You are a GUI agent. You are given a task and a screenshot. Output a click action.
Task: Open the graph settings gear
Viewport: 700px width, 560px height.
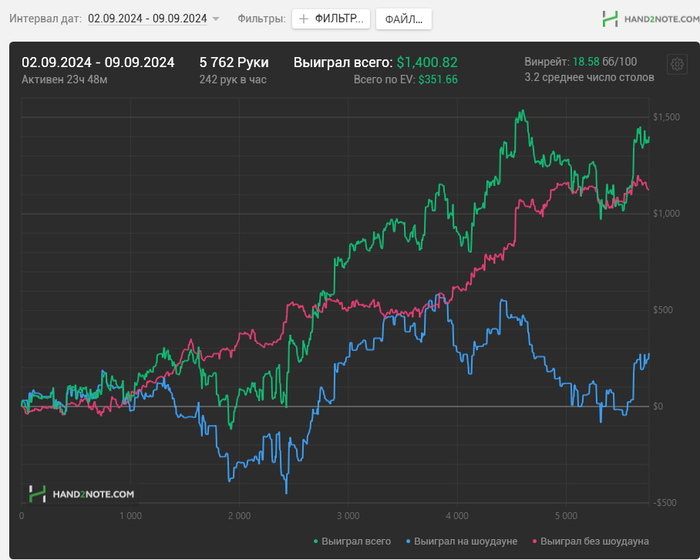pyautogui.click(x=676, y=66)
